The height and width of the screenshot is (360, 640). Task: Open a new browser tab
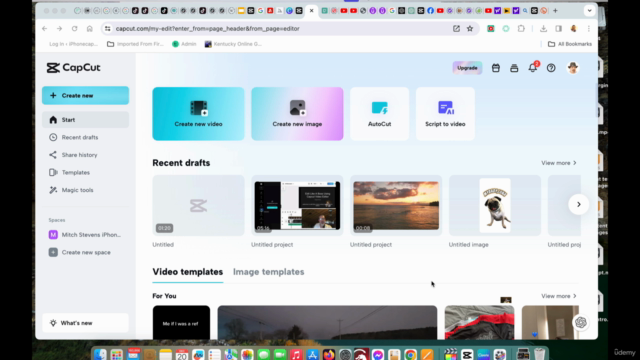tap(555, 11)
